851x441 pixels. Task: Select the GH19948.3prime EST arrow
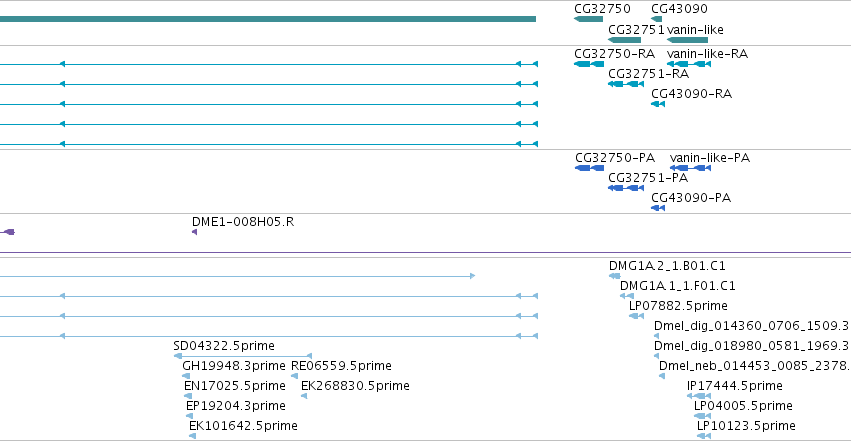click(186, 376)
